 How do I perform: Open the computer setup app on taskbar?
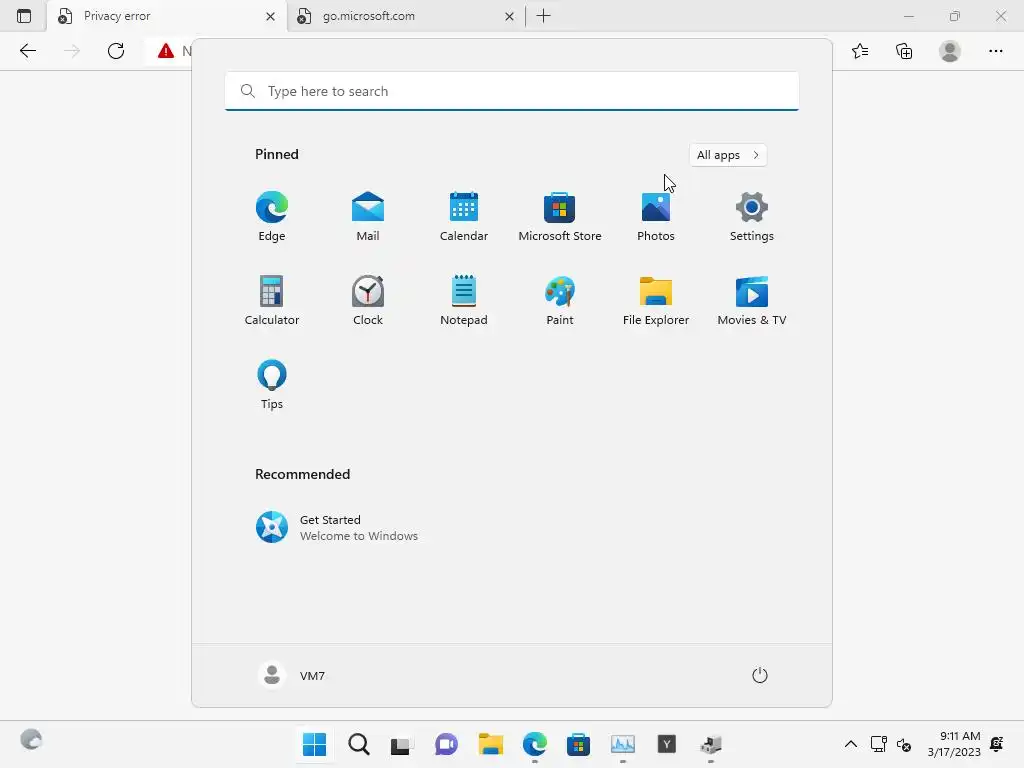[x=711, y=744]
